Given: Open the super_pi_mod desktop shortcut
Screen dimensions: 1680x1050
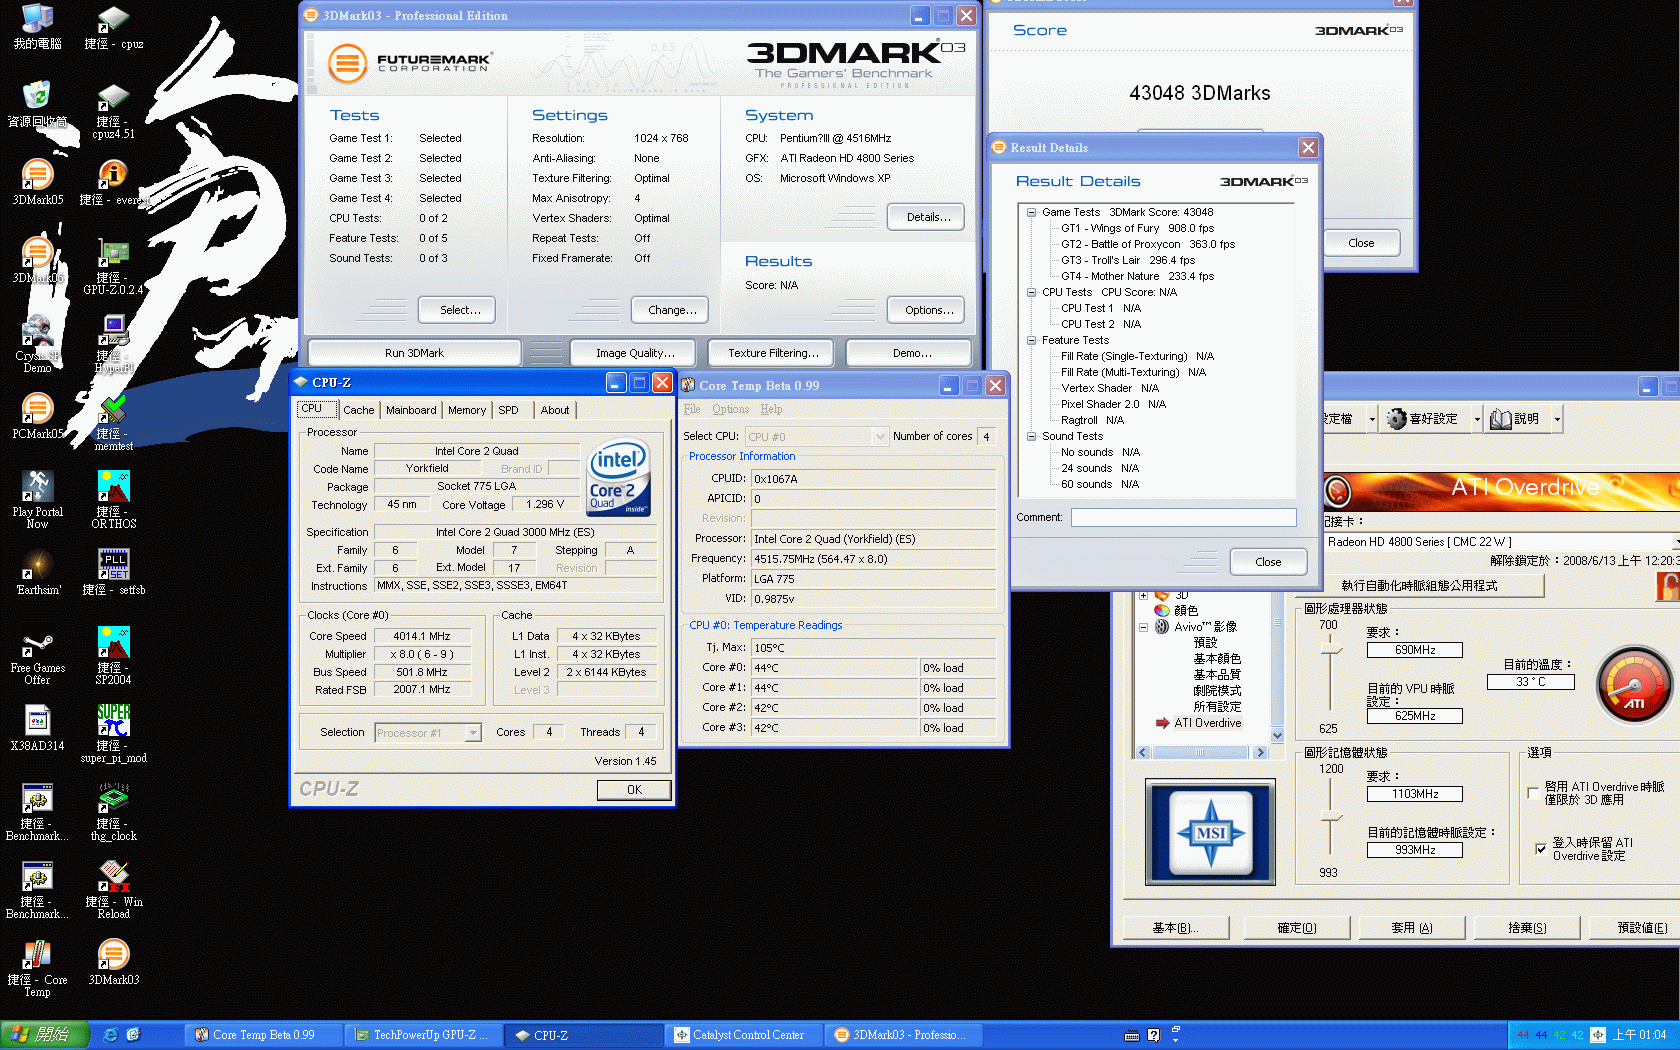Looking at the screenshot, I should (113, 733).
